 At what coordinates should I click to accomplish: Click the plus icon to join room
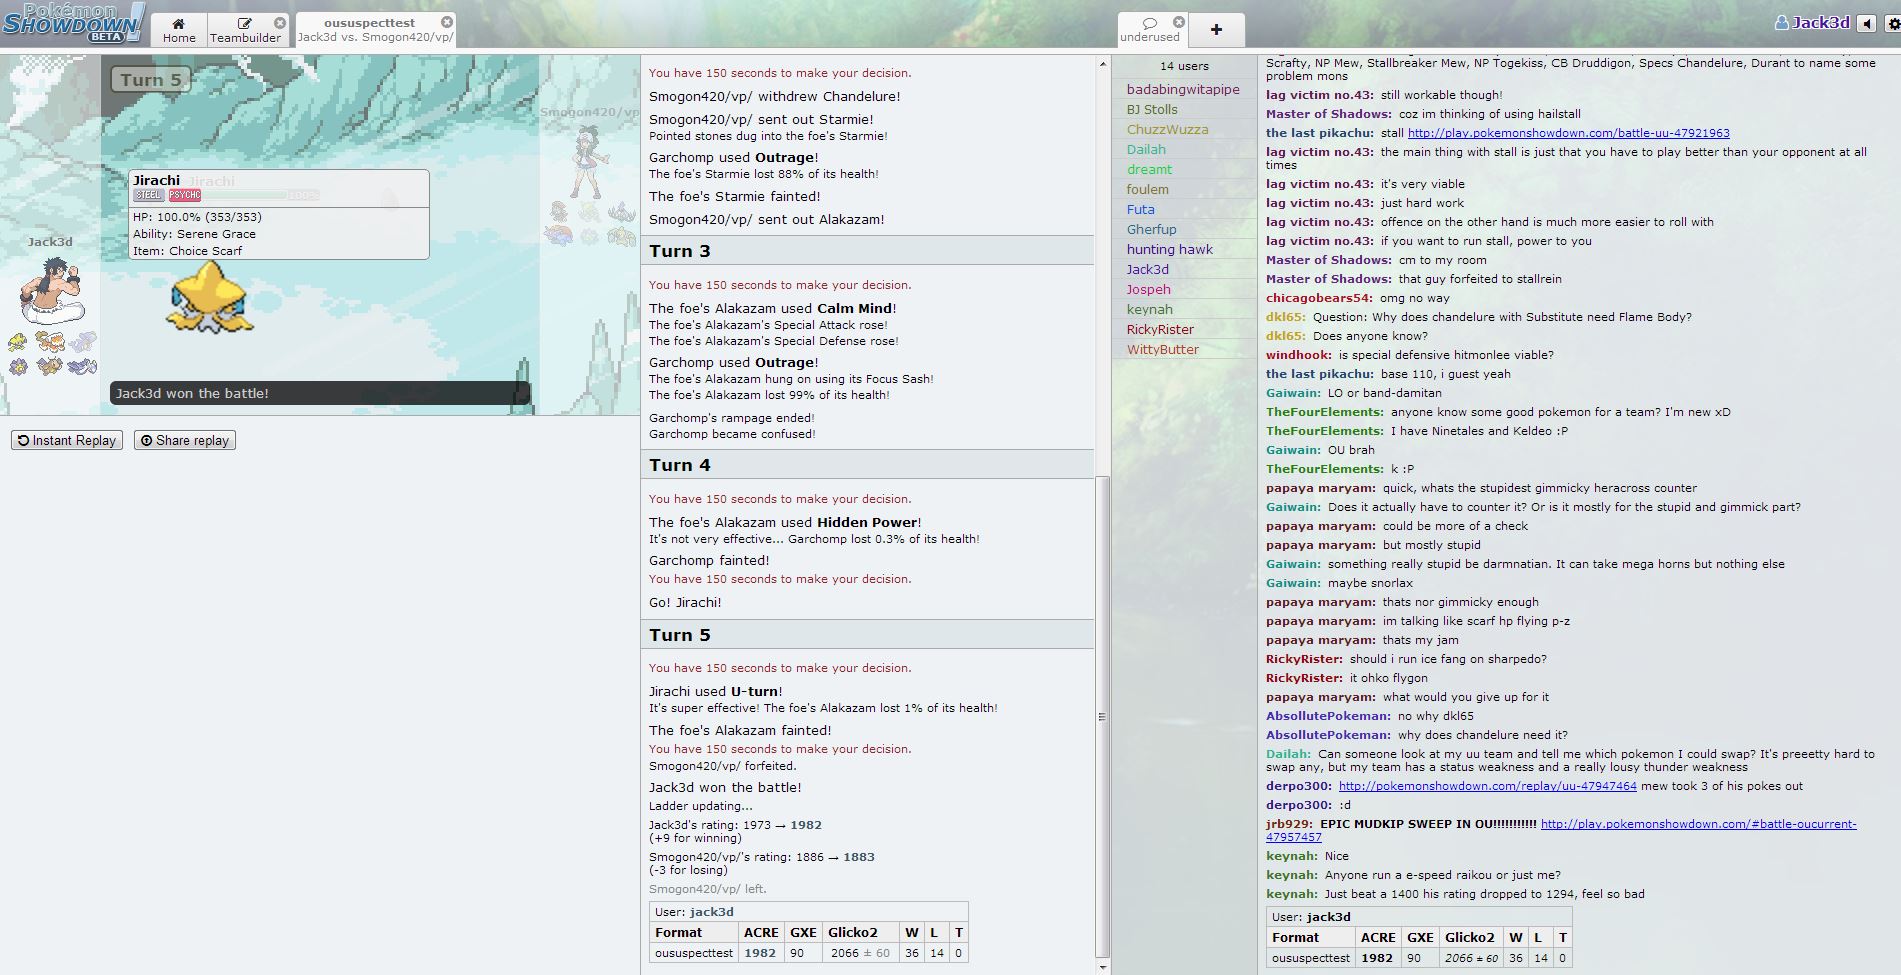(1216, 30)
